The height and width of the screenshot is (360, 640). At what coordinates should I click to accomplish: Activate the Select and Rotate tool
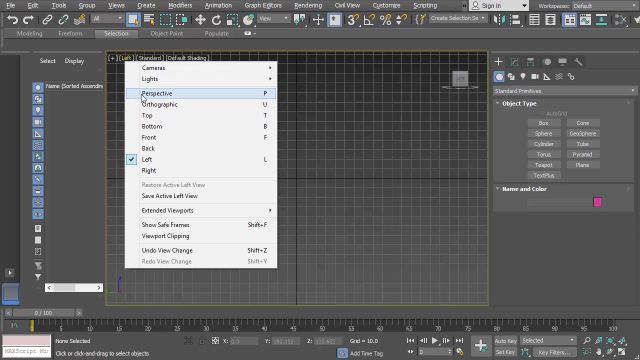tap(216, 19)
